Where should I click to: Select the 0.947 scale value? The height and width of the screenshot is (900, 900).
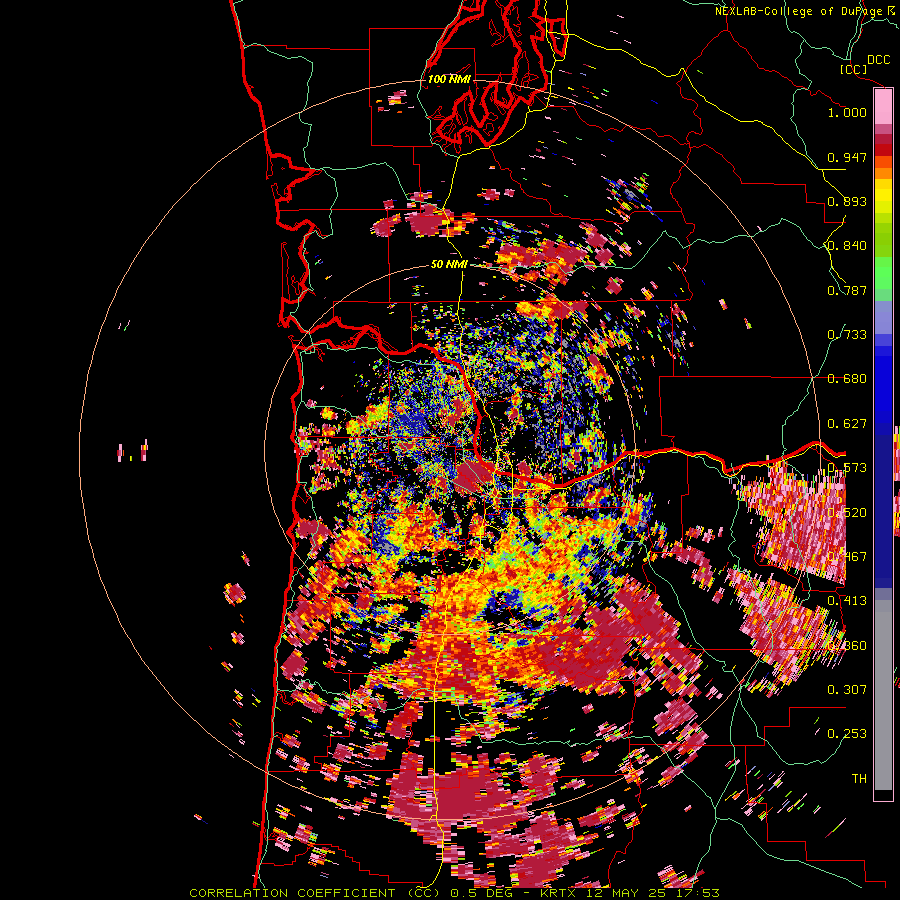847,157
